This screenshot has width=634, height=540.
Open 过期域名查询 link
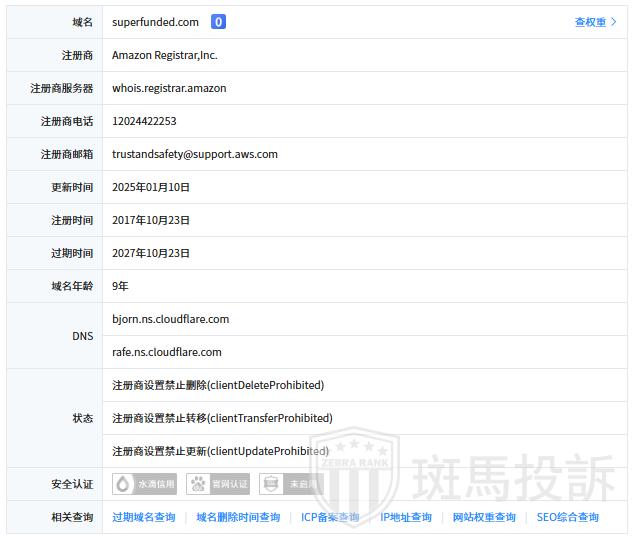click(143, 517)
